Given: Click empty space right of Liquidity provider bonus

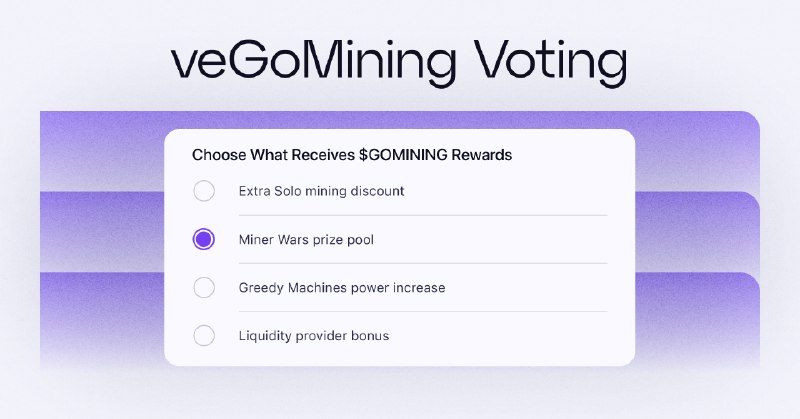Looking at the screenshot, I should tap(500, 336).
